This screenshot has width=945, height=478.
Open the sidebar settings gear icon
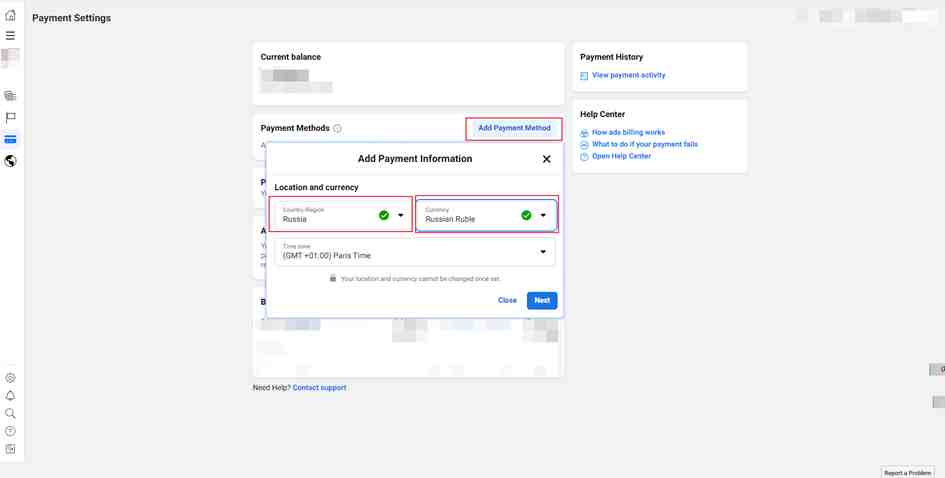click(x=10, y=378)
